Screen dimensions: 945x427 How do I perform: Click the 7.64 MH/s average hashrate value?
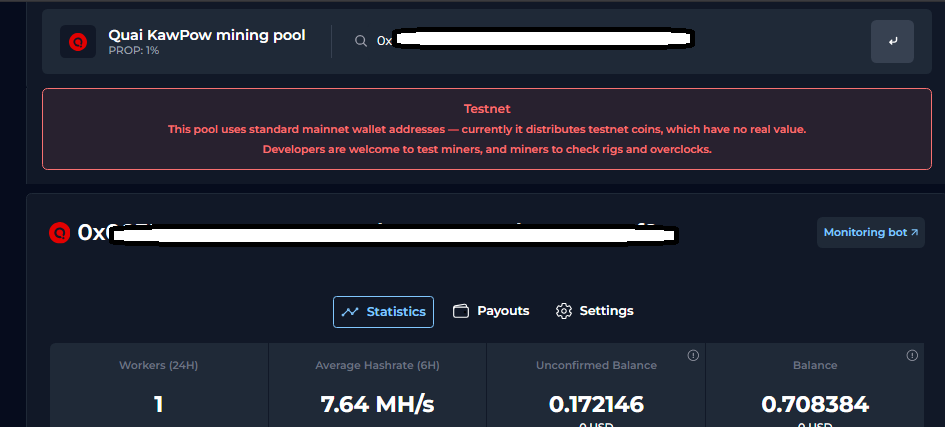point(377,404)
